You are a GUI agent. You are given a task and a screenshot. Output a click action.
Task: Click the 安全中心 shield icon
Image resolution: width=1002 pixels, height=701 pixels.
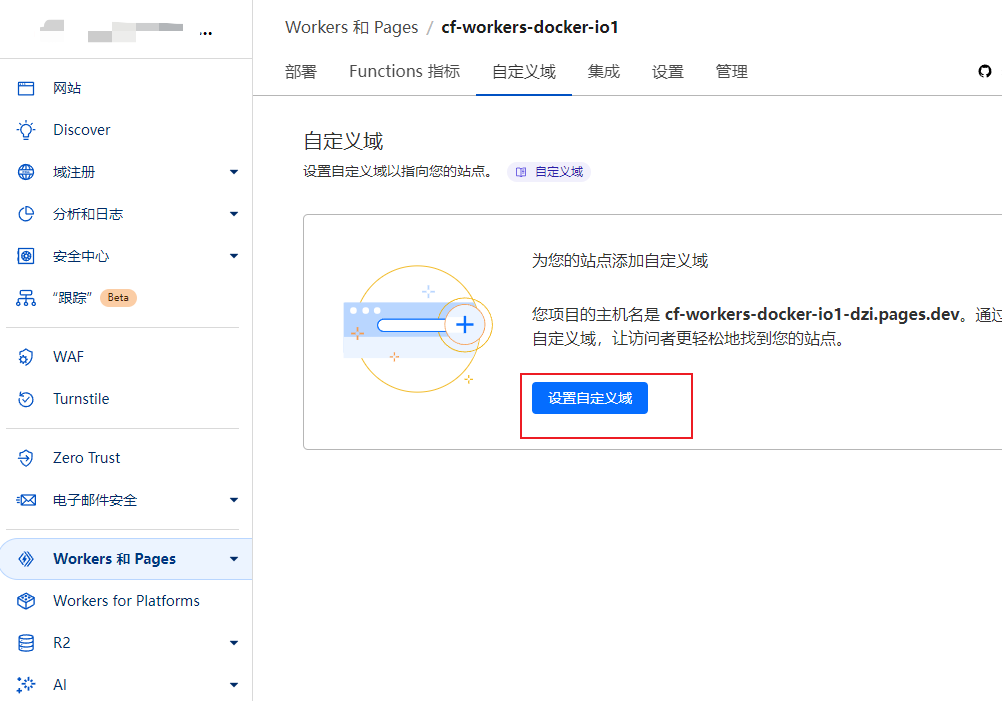(x=26, y=256)
